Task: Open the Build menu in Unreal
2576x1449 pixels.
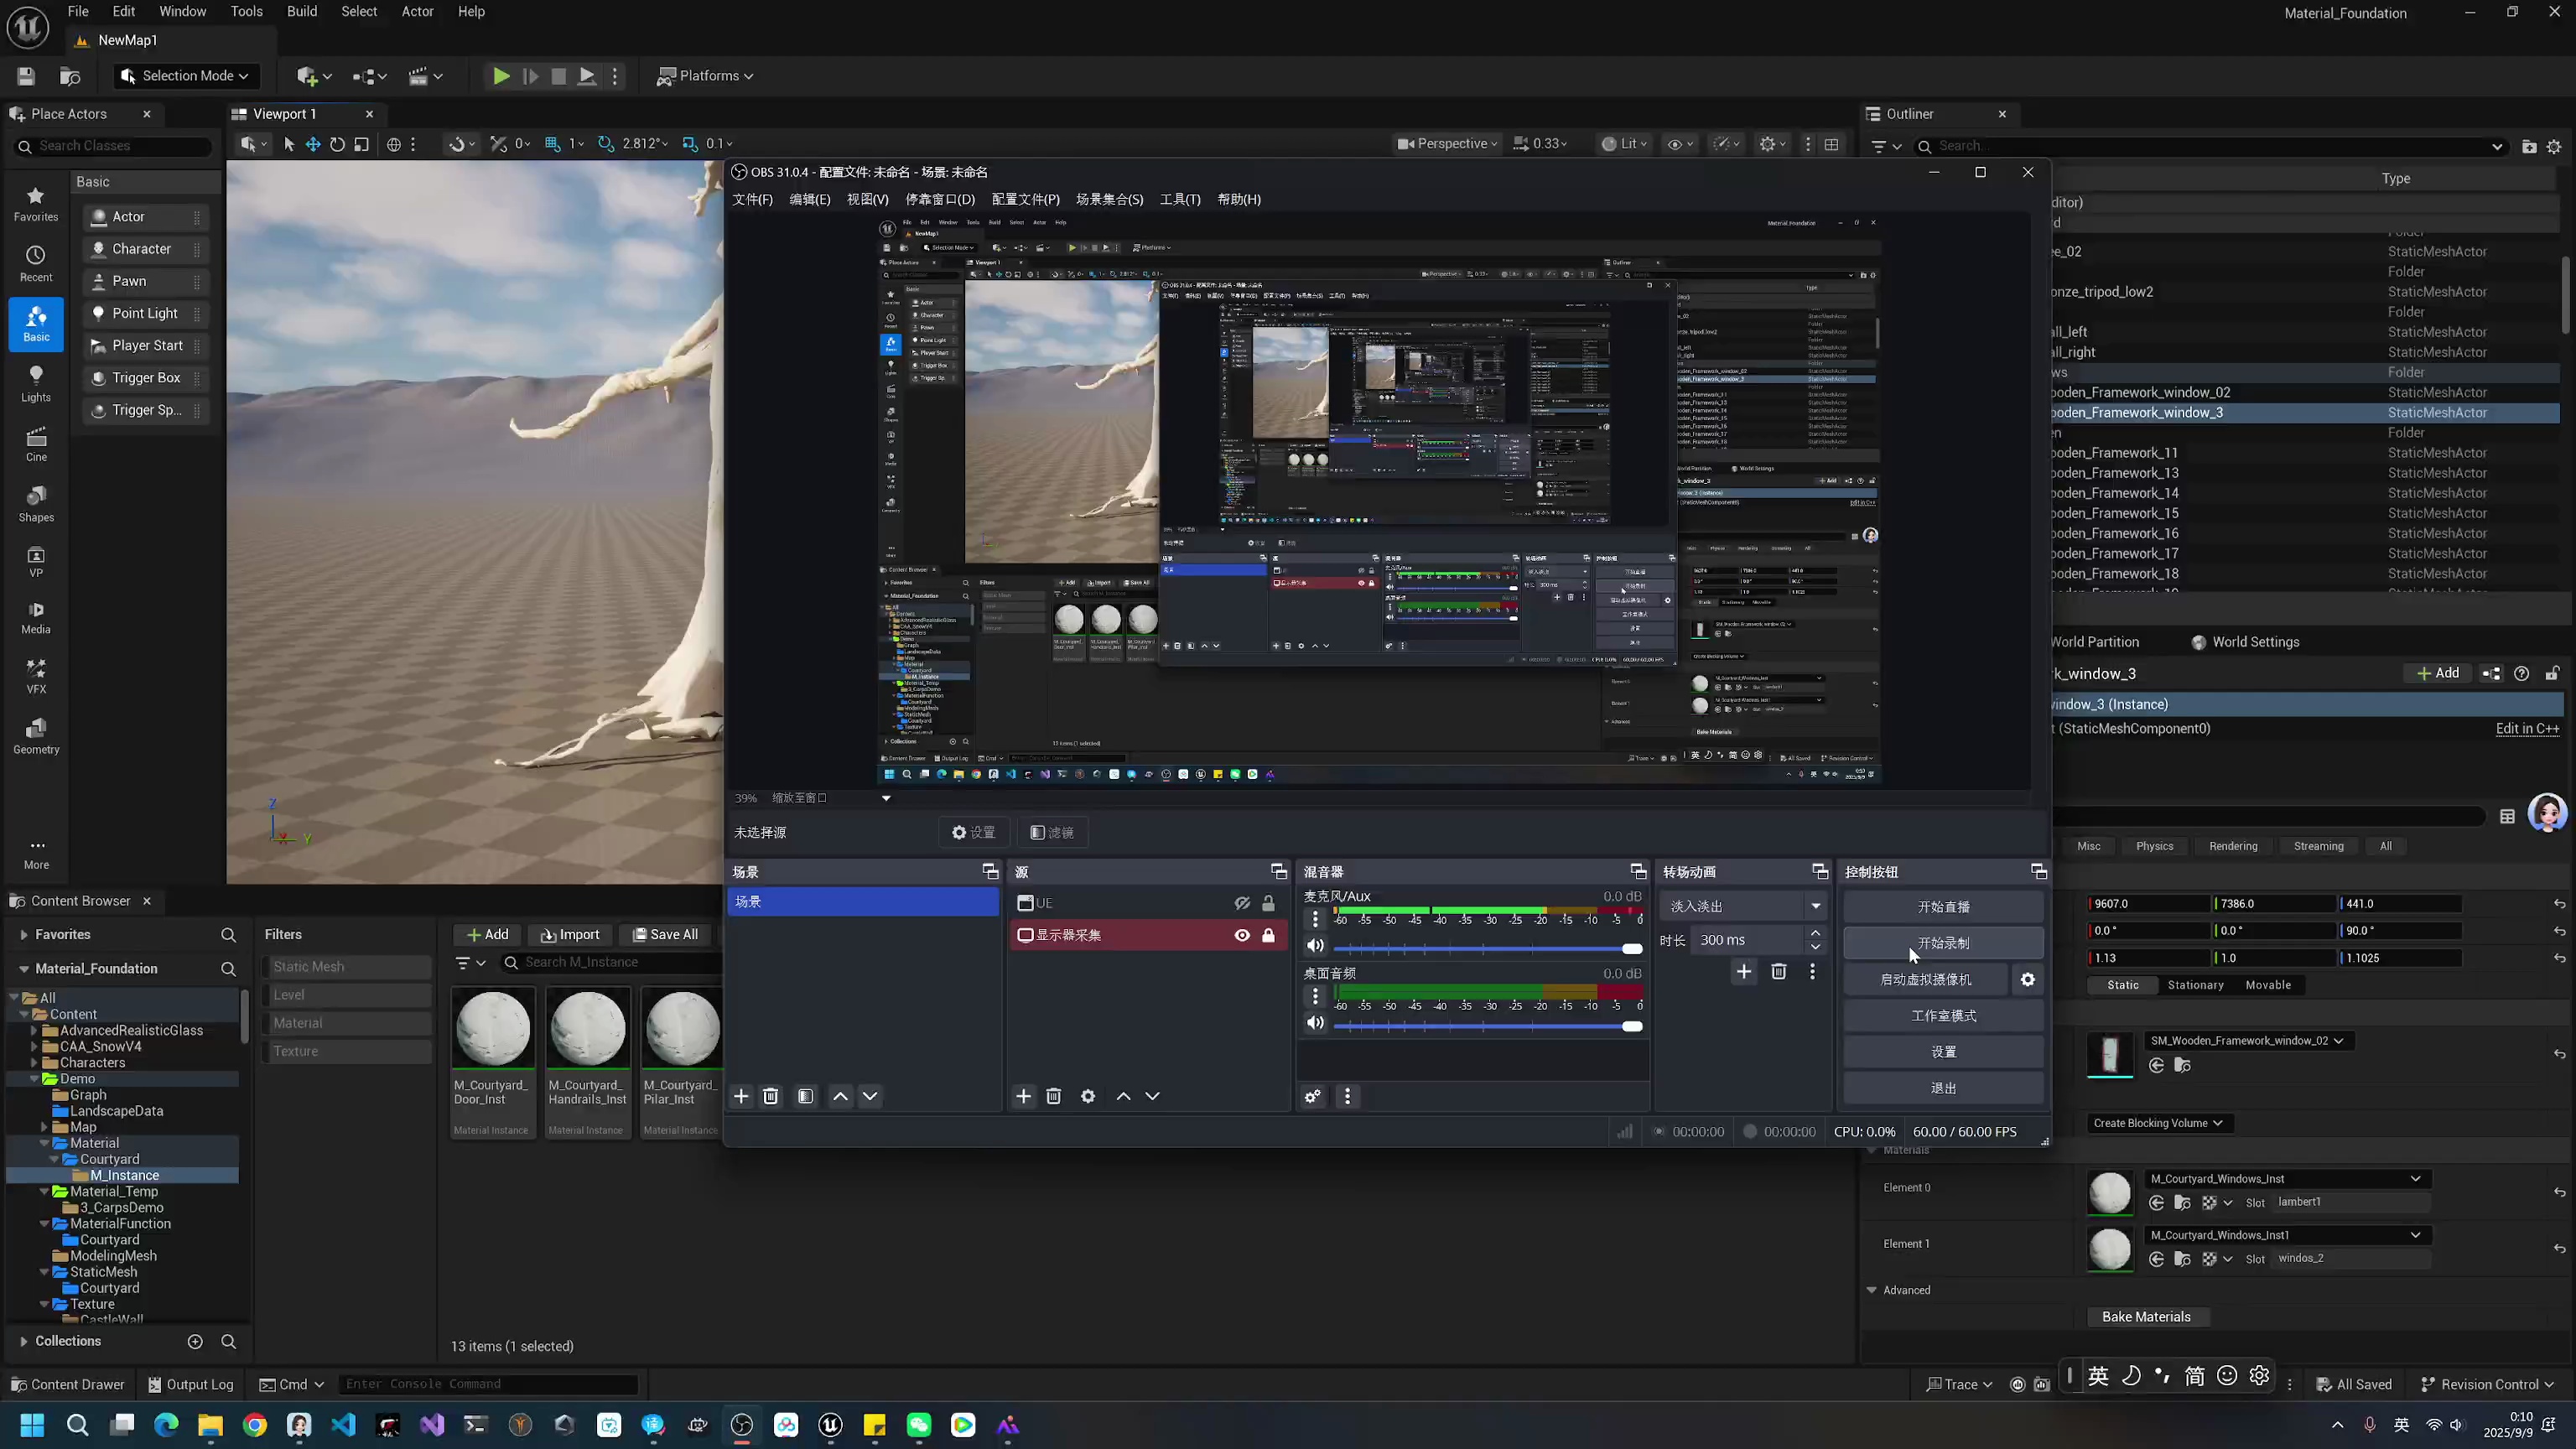Action: coord(302,12)
